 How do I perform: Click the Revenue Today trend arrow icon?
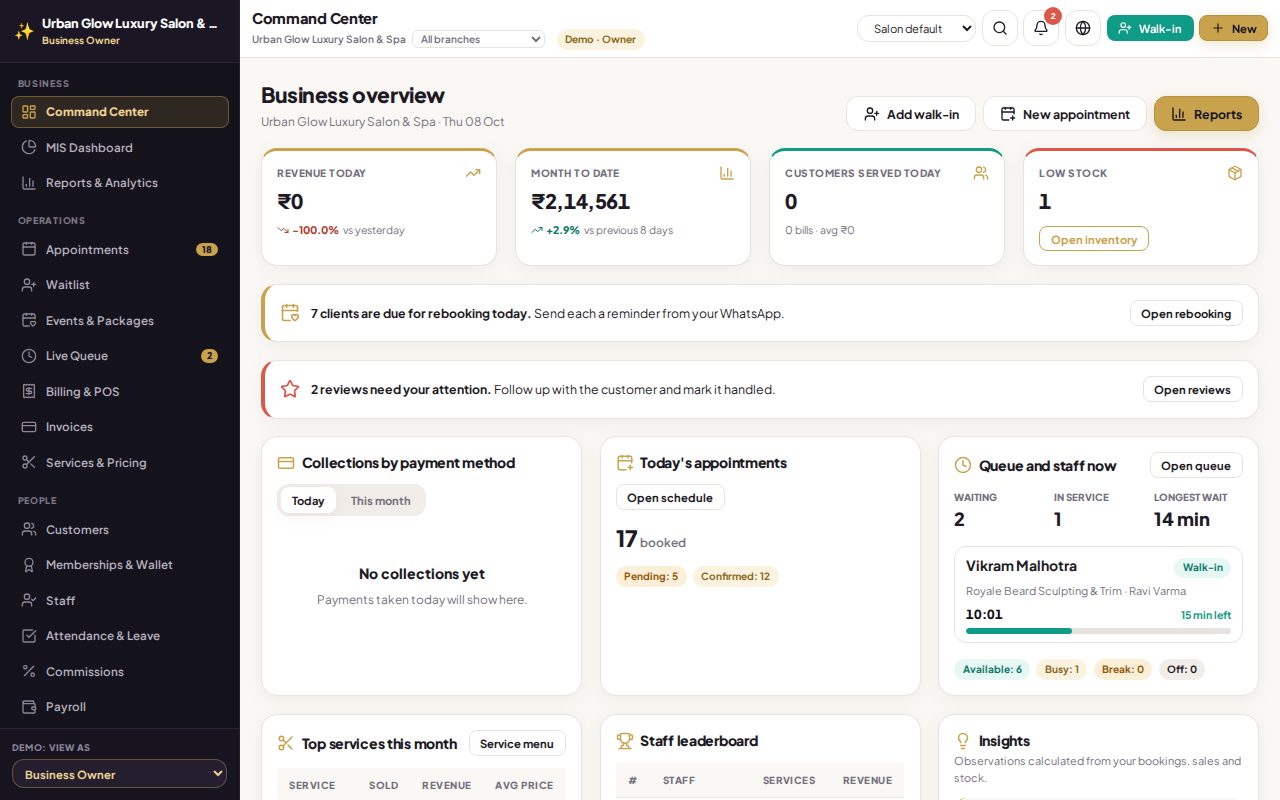(x=473, y=173)
